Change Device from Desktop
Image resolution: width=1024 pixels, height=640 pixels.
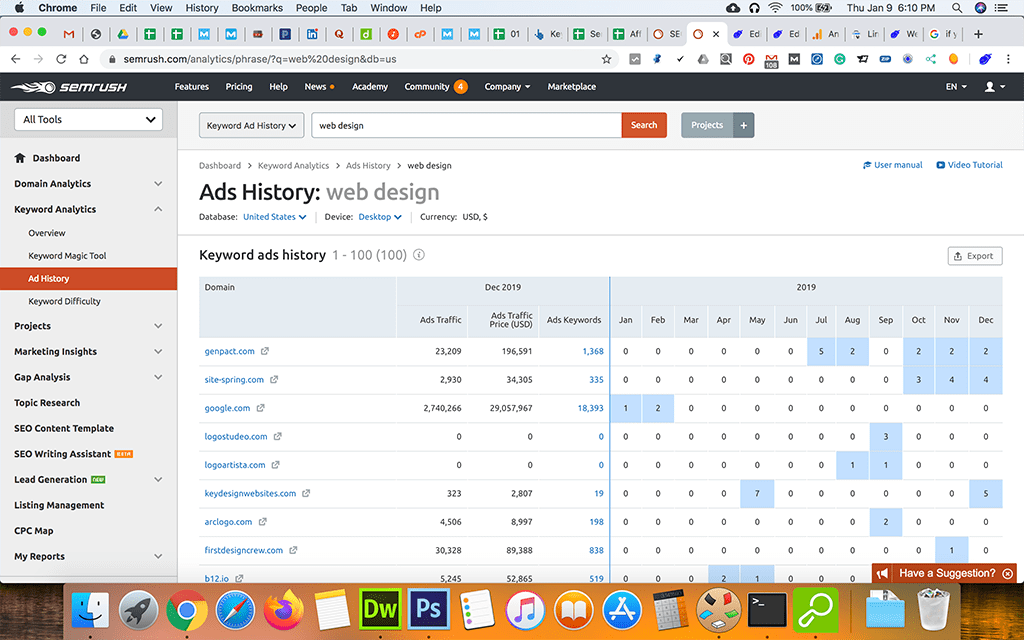pyautogui.click(x=380, y=217)
